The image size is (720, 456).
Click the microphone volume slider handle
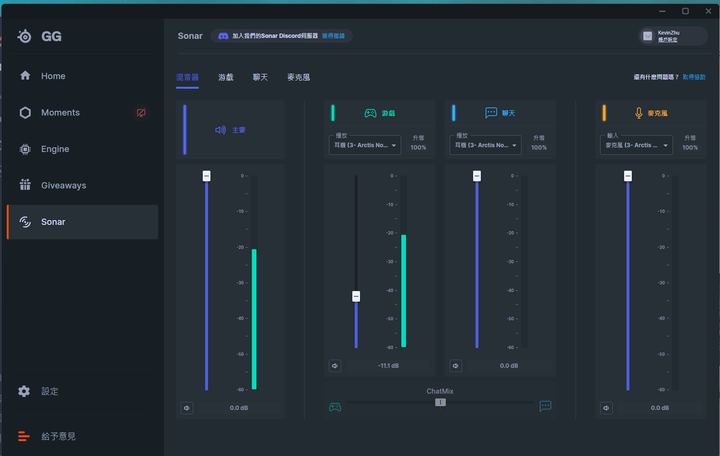(x=628, y=176)
